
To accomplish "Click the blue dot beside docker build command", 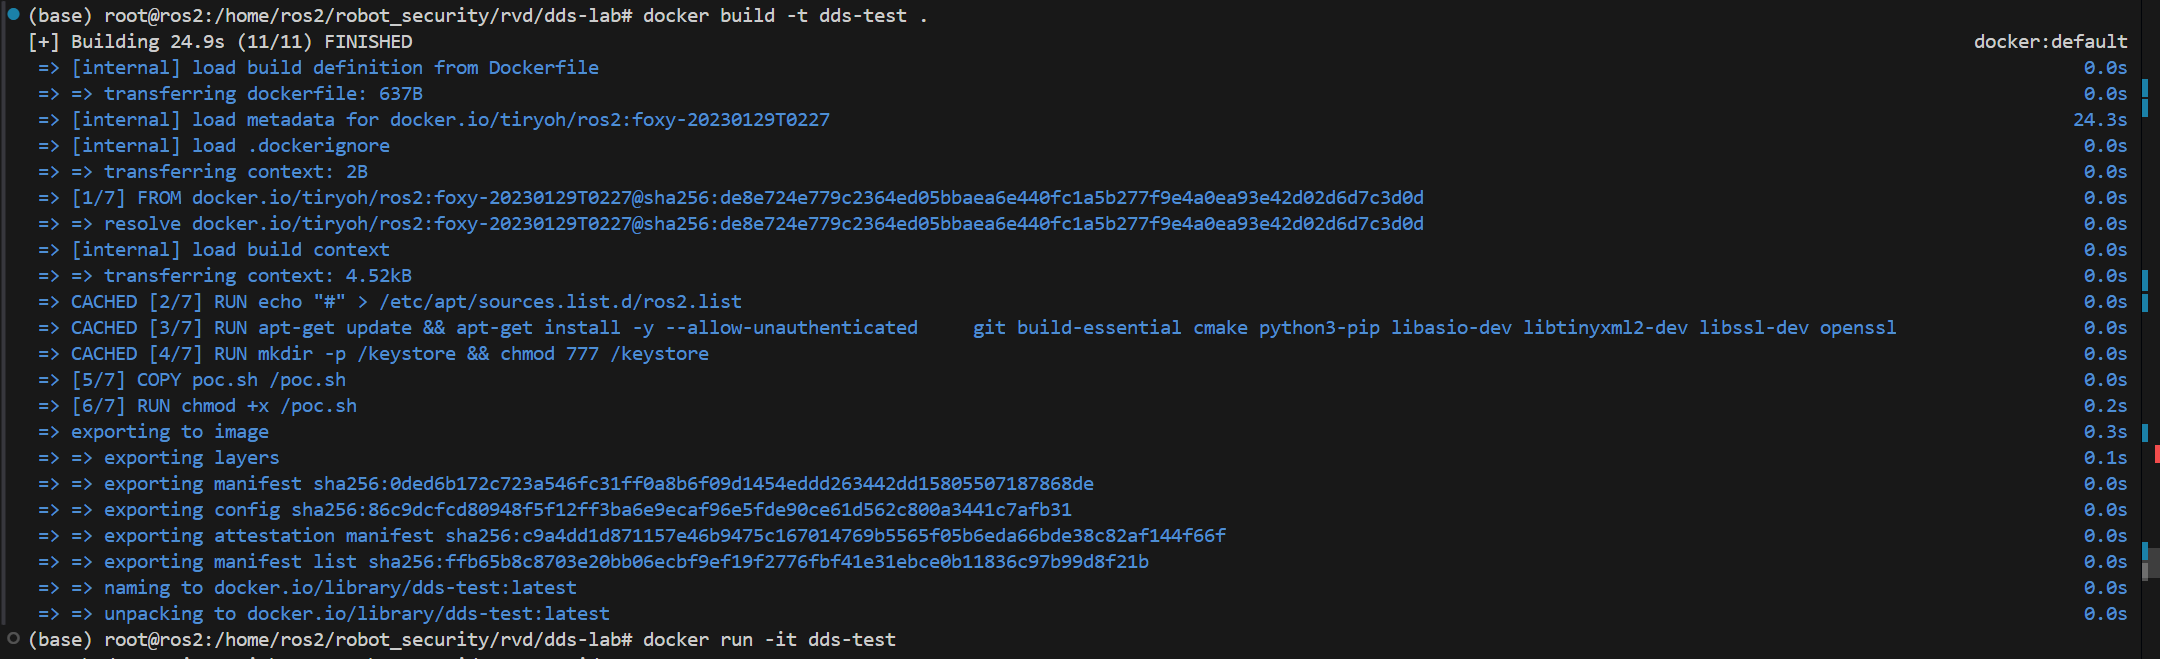I will coord(13,14).
